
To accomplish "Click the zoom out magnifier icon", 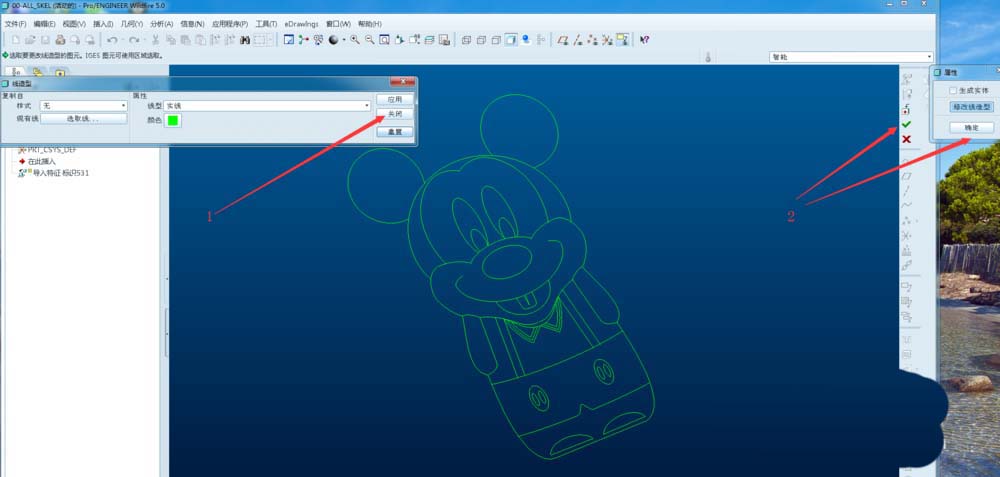I will pos(369,40).
